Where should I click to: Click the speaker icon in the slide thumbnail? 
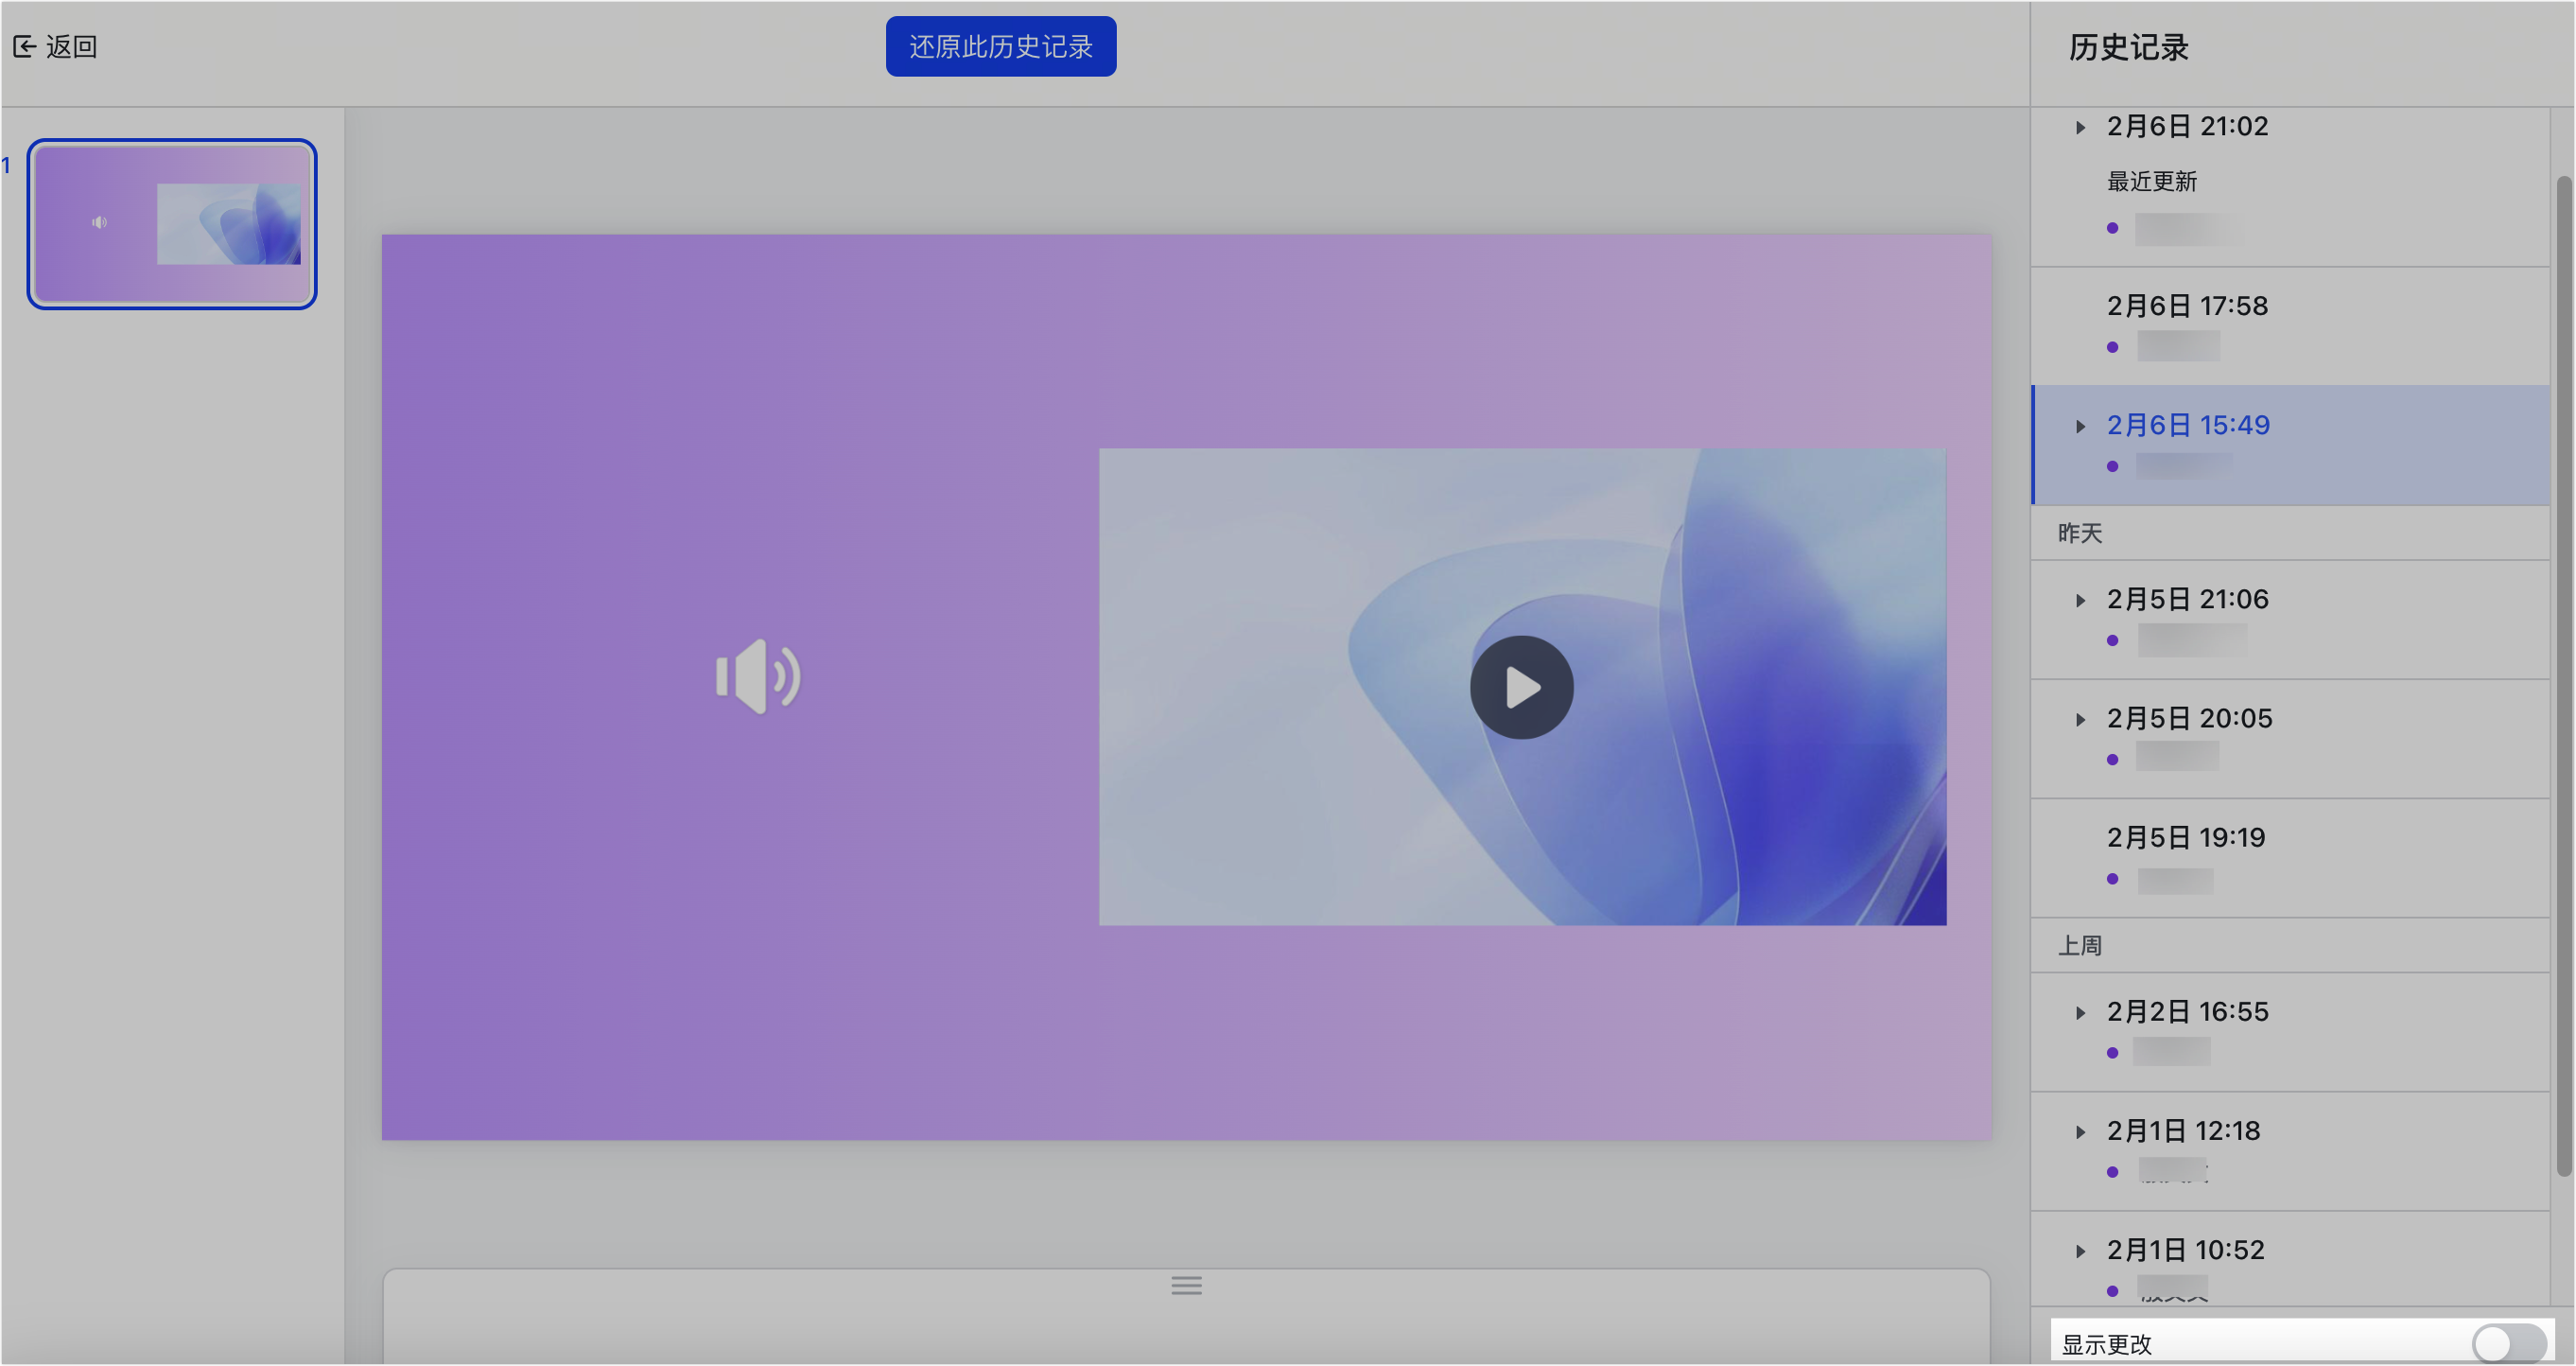pos(99,222)
